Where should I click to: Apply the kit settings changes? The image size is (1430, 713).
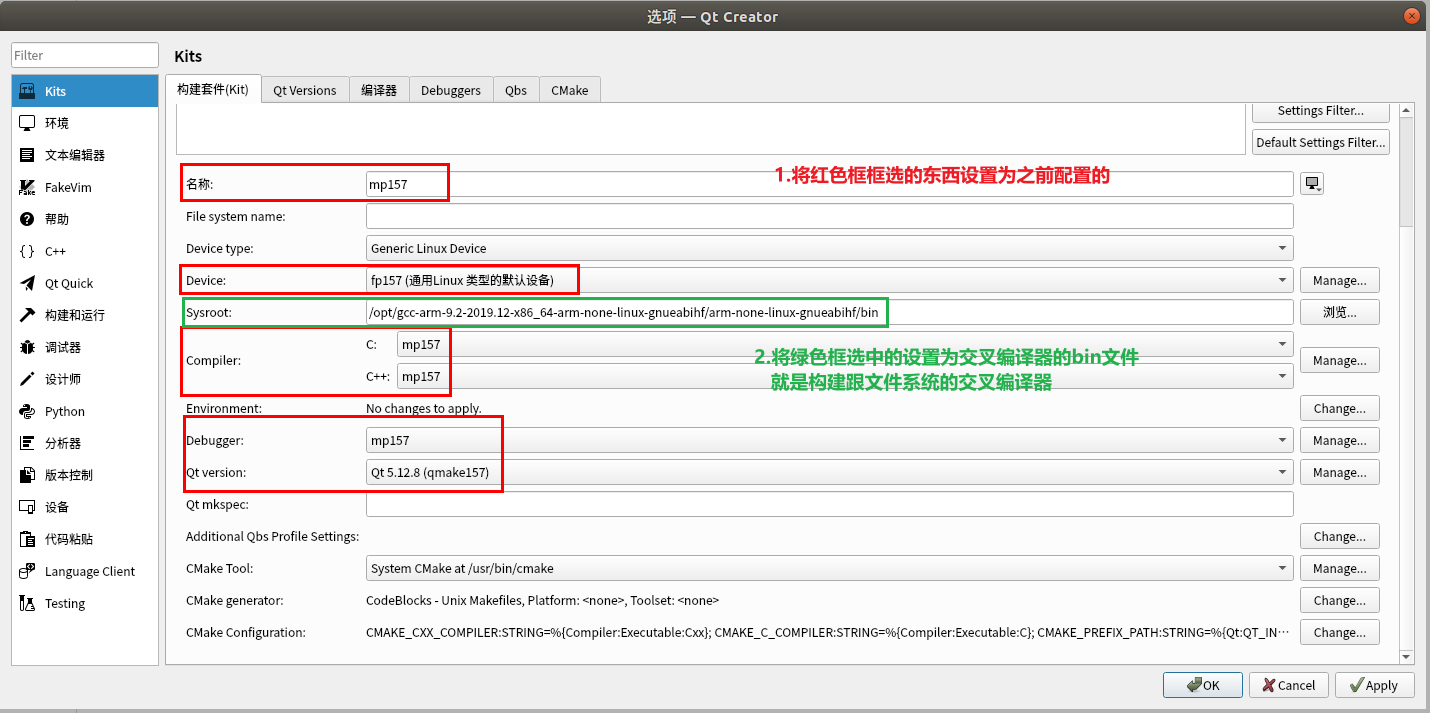1374,685
